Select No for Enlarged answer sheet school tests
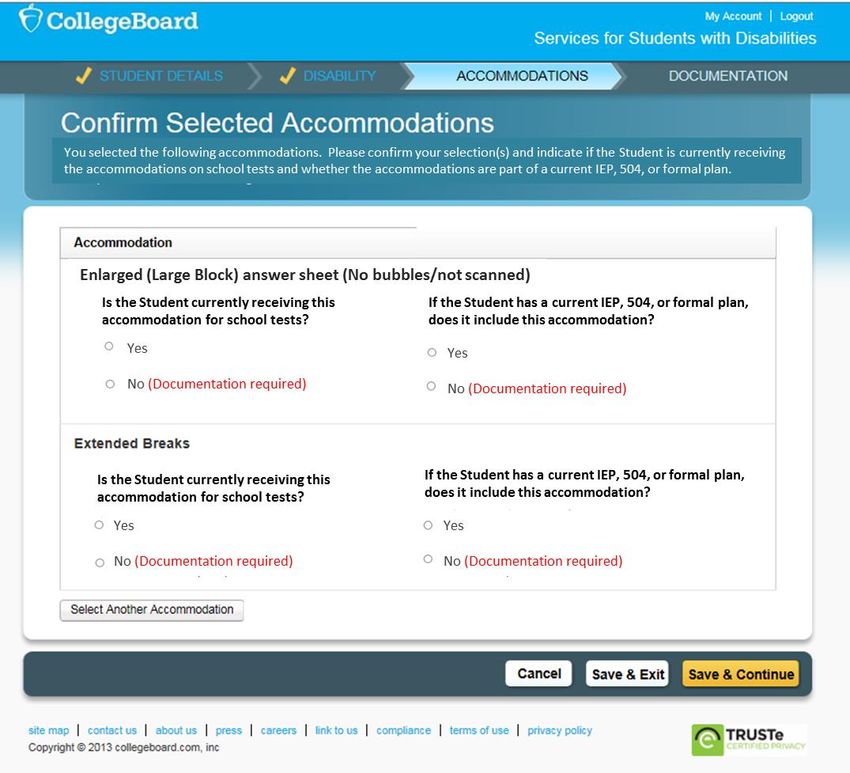 point(110,384)
